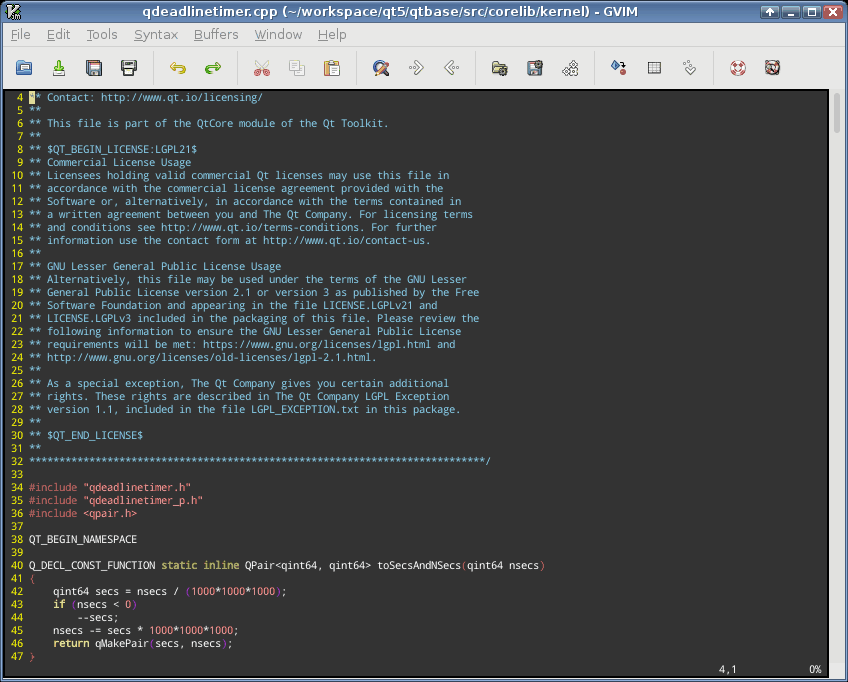Undo the last change
This screenshot has width=848, height=682.
pyautogui.click(x=178, y=68)
